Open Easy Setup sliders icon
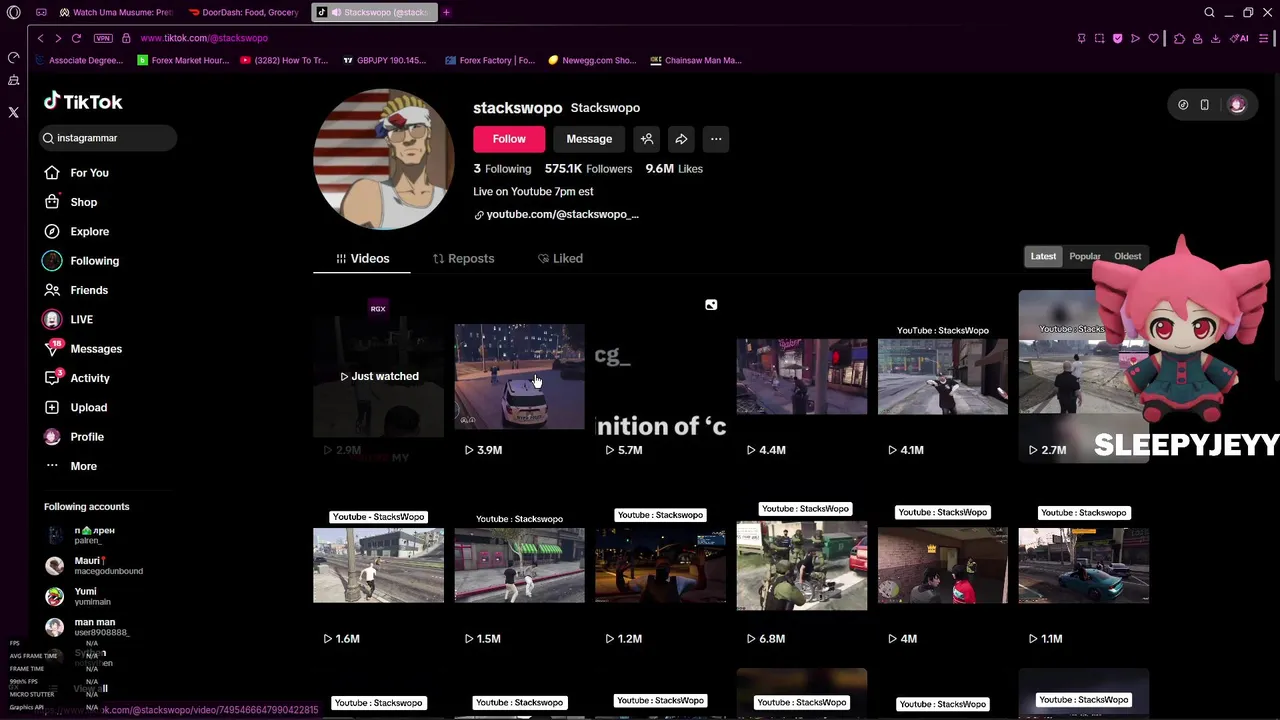The width and height of the screenshot is (1280, 720). (1264, 38)
